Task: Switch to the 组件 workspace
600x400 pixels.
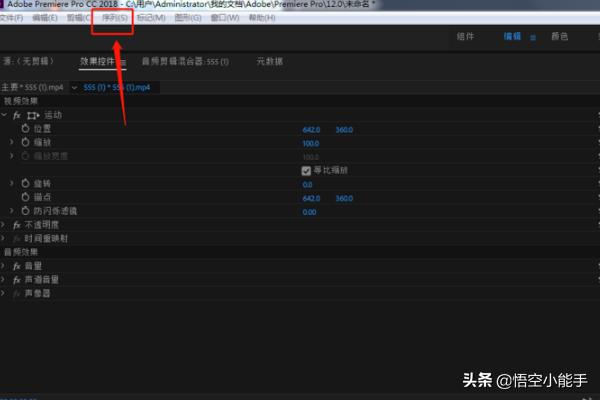Action: [465, 36]
